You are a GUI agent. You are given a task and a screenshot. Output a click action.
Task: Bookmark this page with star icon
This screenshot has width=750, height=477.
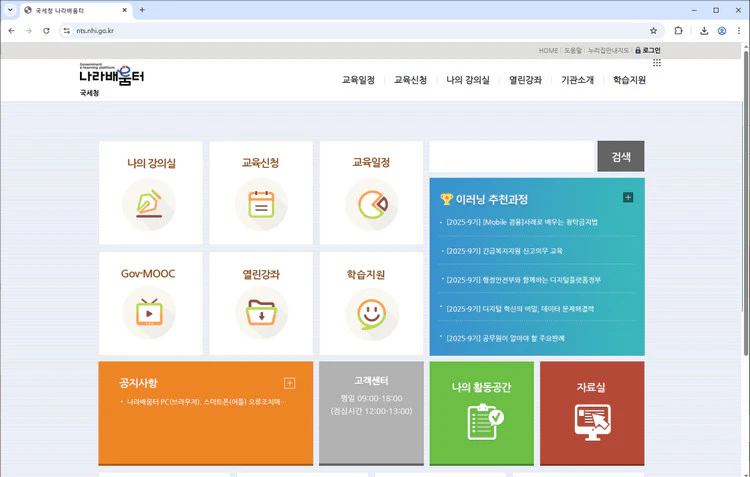coord(654,31)
